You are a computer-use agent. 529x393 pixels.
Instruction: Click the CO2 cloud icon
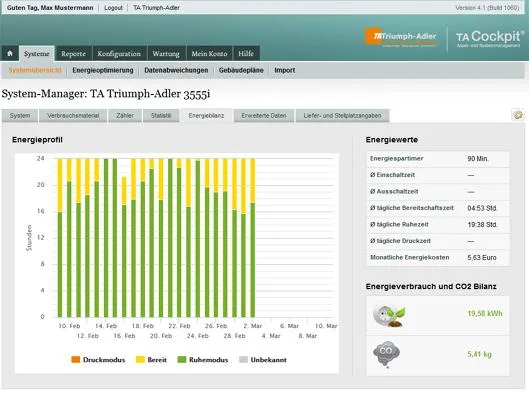click(x=386, y=355)
